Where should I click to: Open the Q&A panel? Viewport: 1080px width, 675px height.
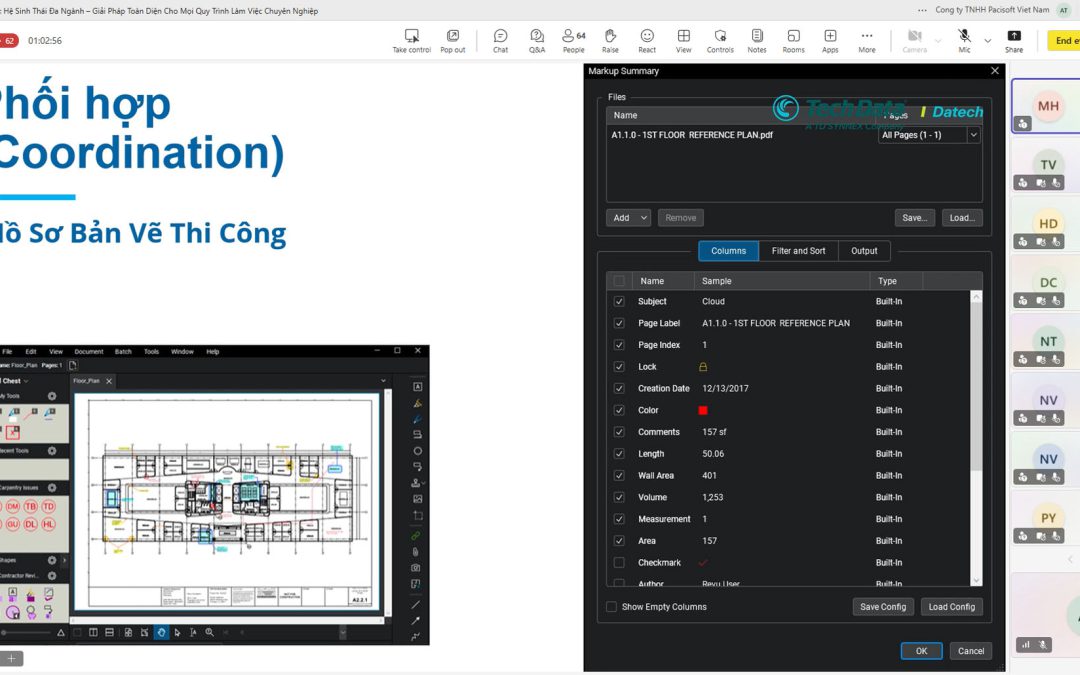coord(537,41)
